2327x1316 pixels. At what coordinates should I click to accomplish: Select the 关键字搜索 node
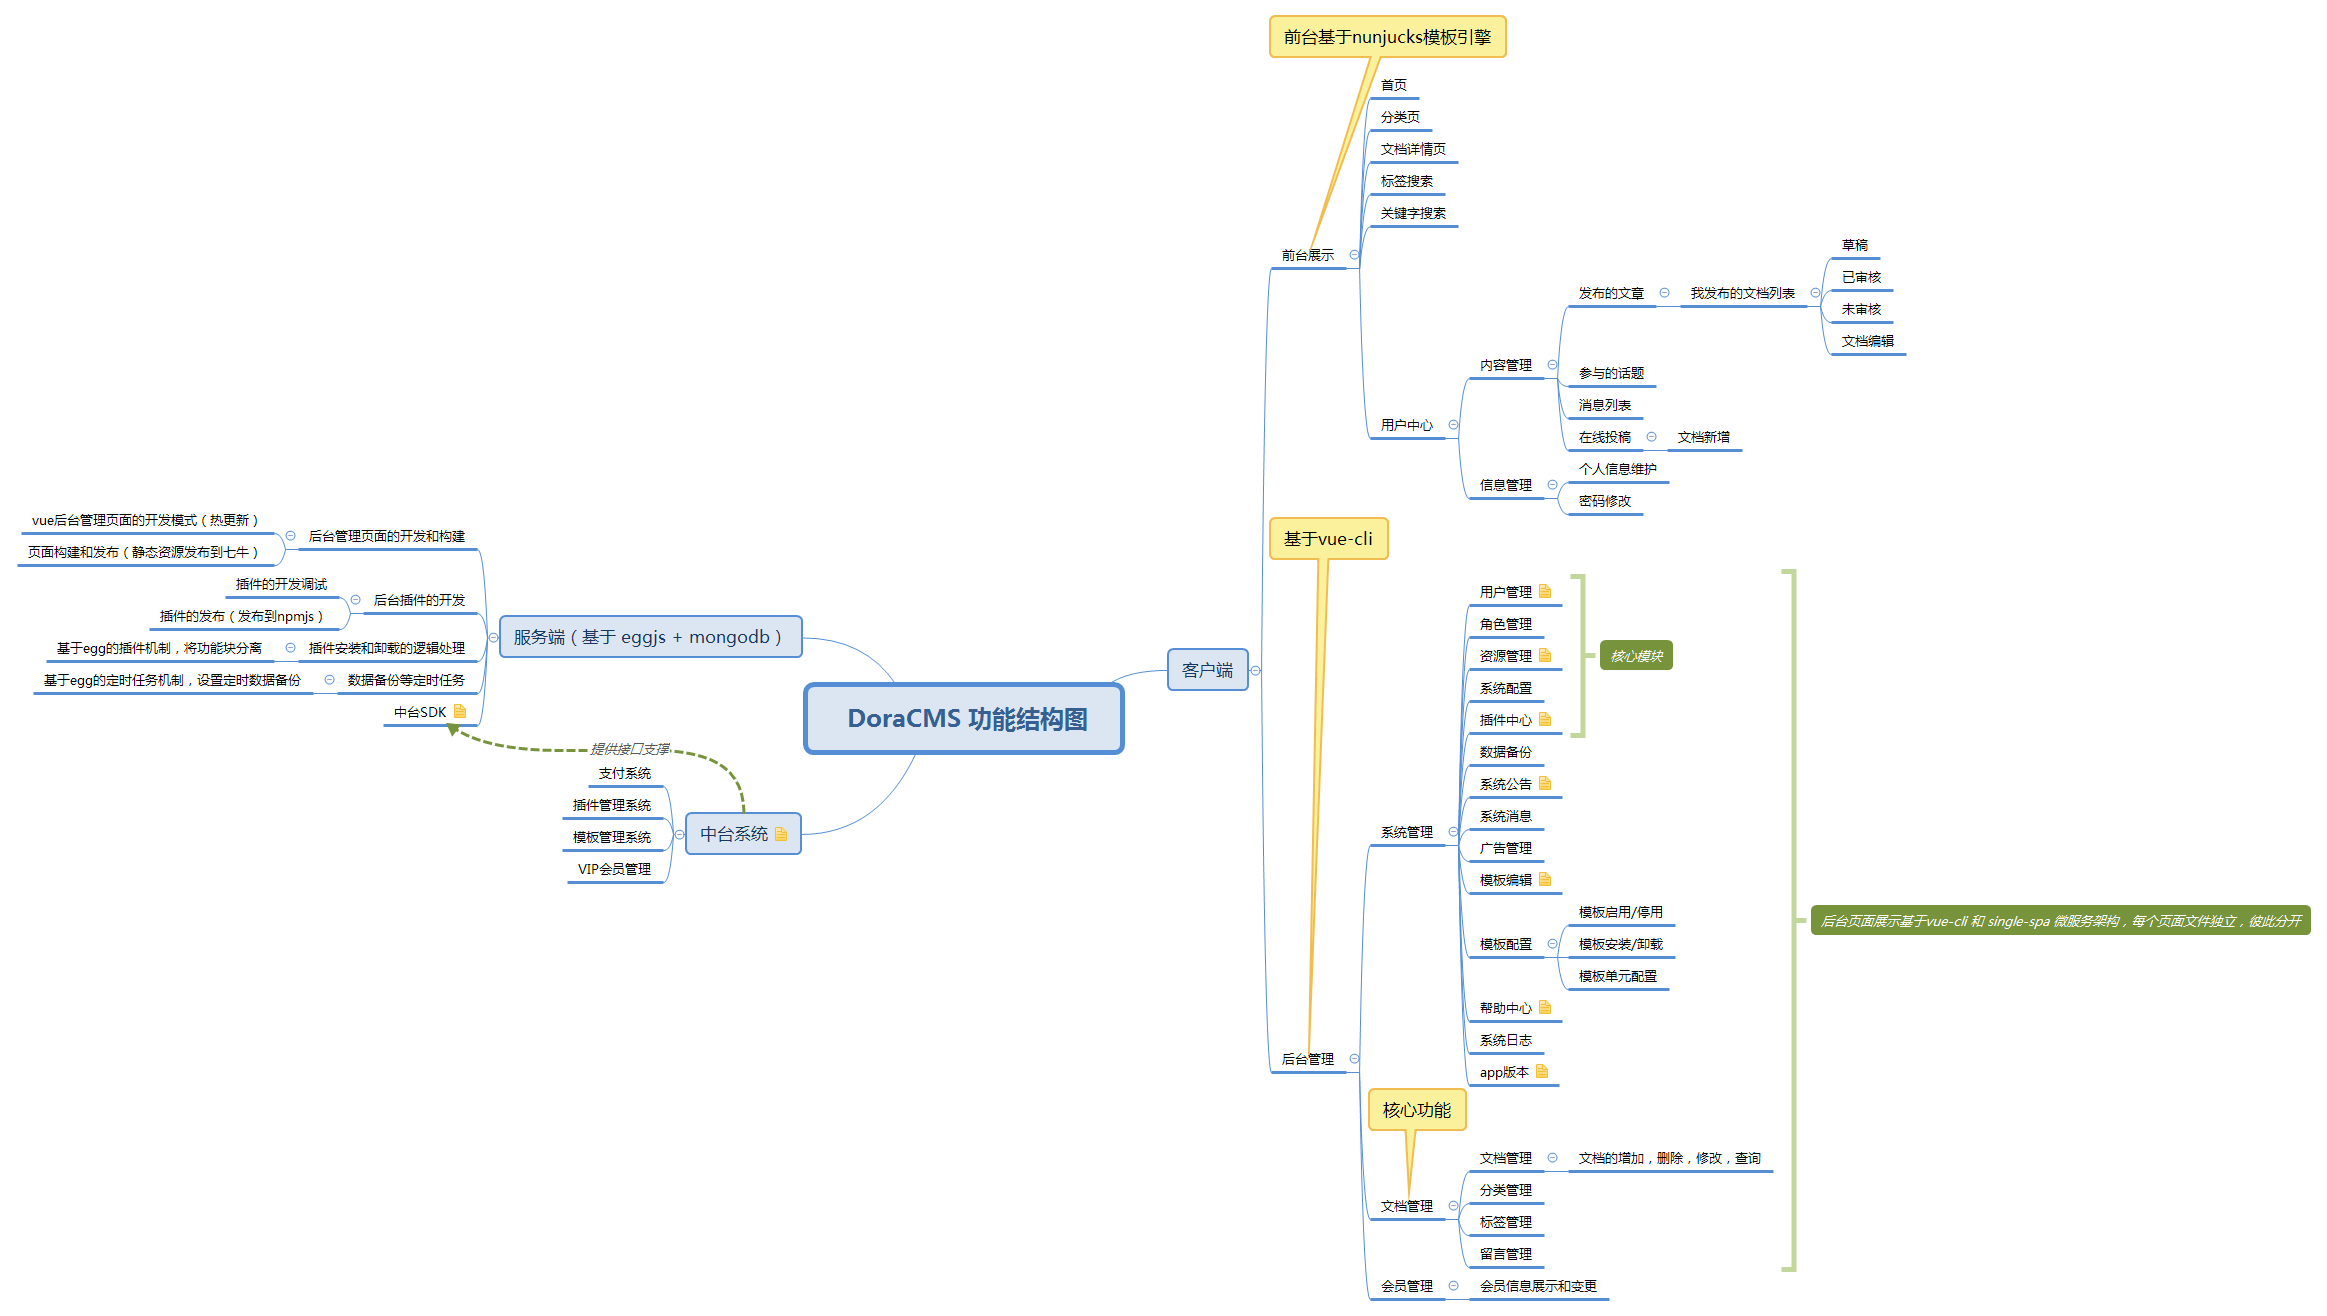coord(1413,213)
